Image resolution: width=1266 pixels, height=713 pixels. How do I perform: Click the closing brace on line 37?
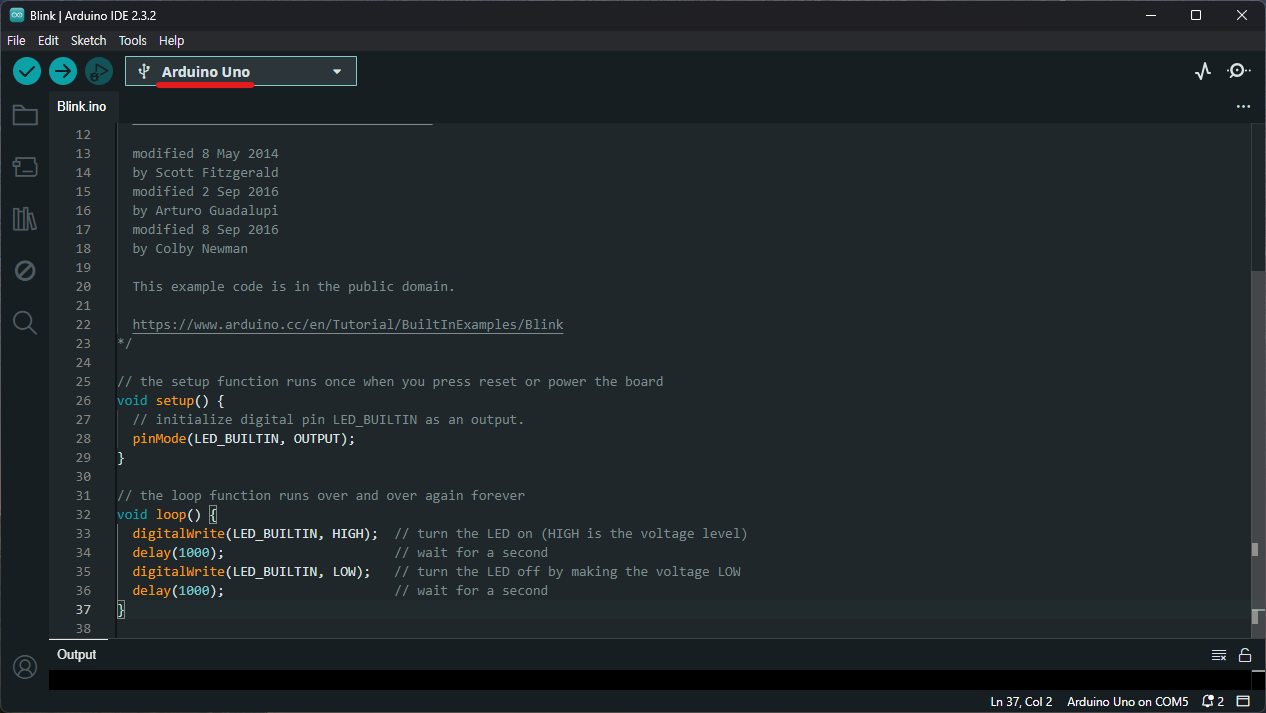[121, 610]
